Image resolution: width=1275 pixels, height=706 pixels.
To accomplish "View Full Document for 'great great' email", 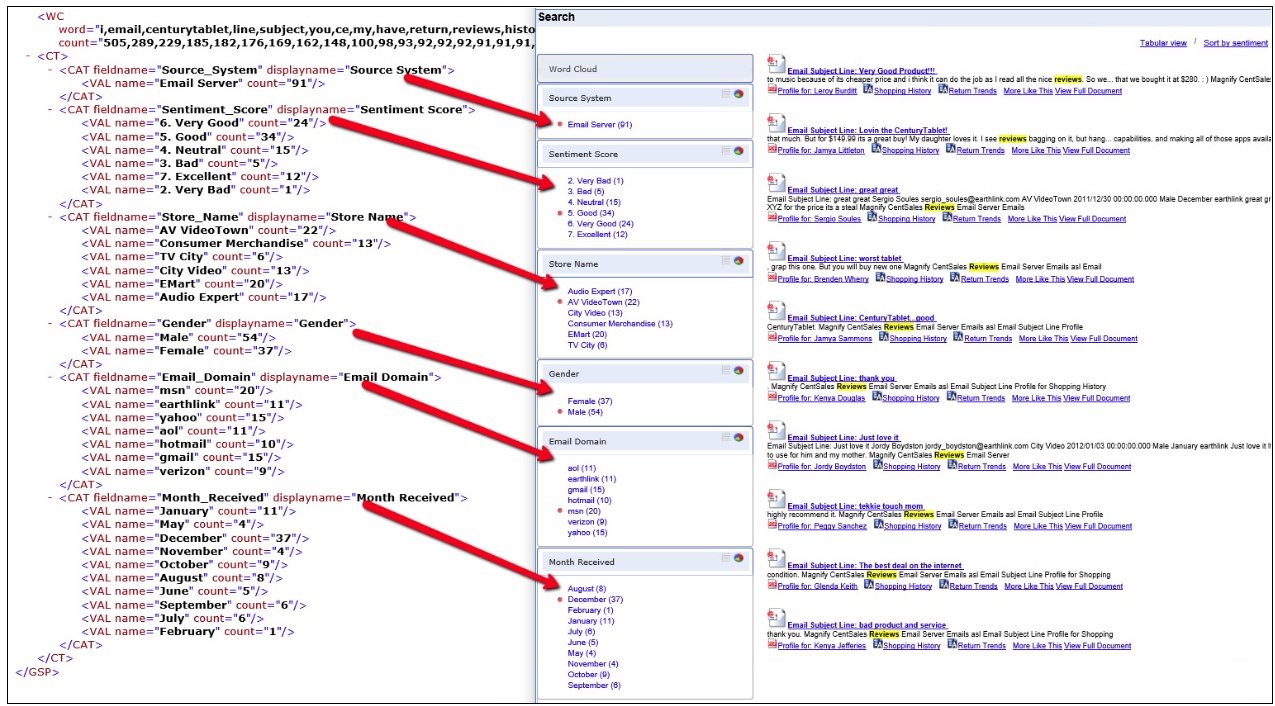I will click(x=1098, y=219).
